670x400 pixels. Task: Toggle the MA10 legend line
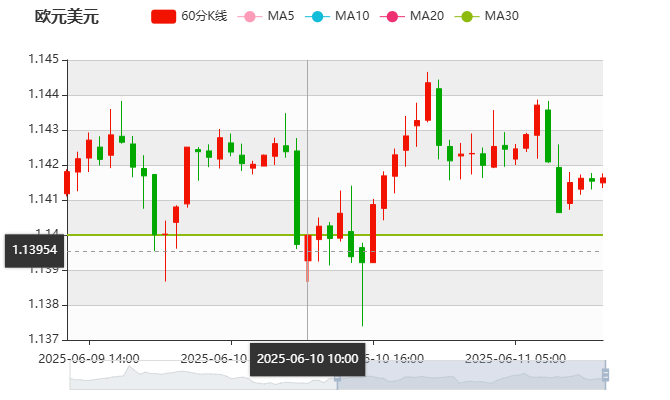tap(337, 16)
